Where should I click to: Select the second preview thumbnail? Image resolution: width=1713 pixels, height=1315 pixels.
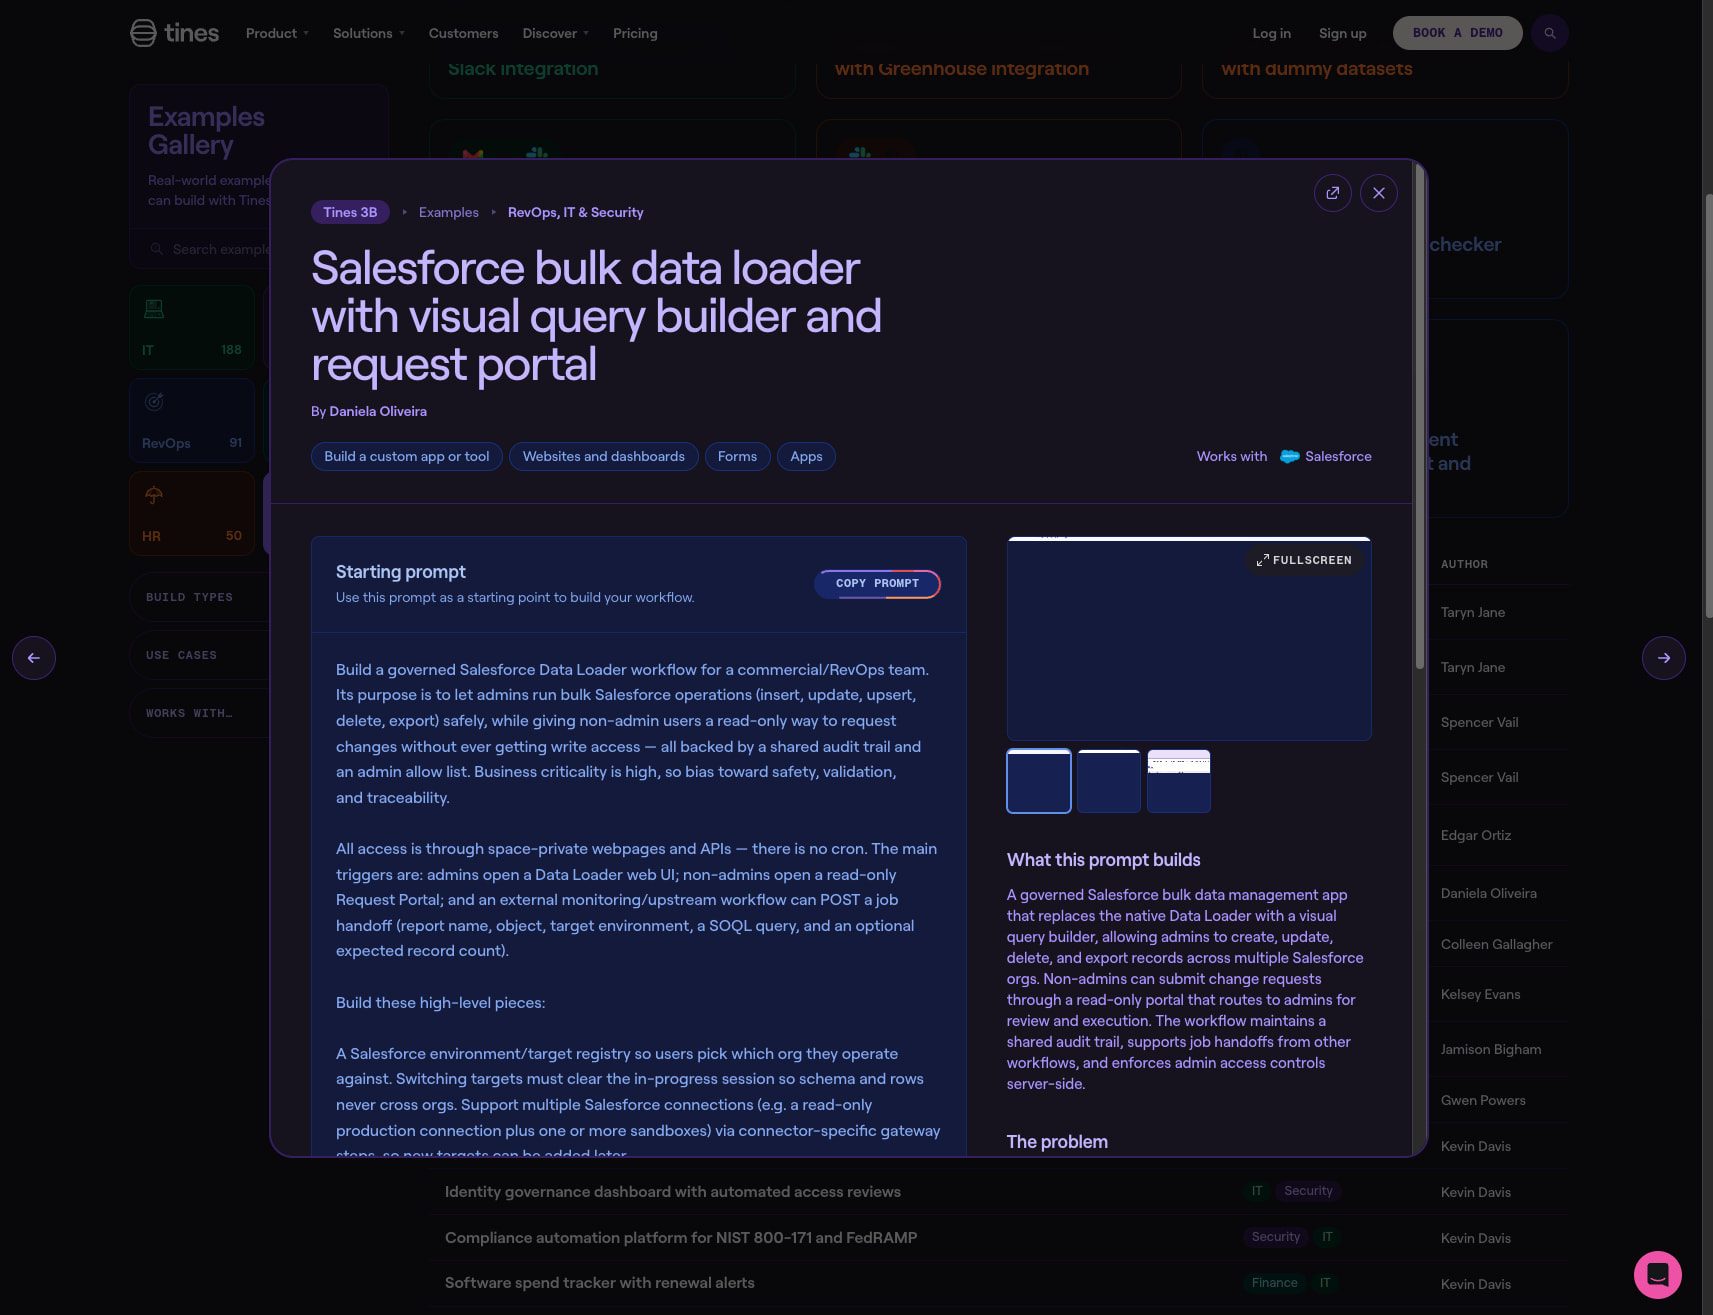(1109, 781)
